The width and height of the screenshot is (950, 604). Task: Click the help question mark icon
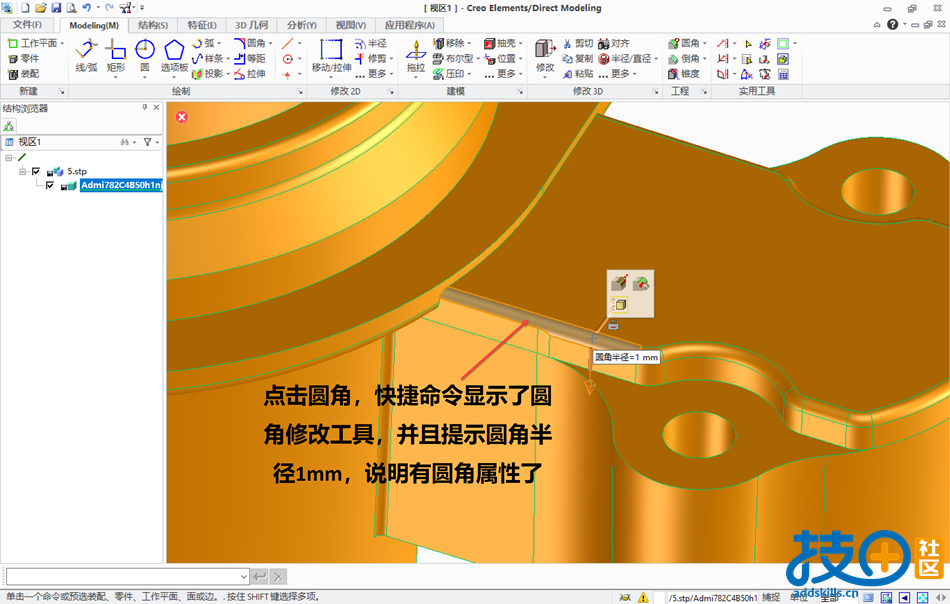pos(892,24)
